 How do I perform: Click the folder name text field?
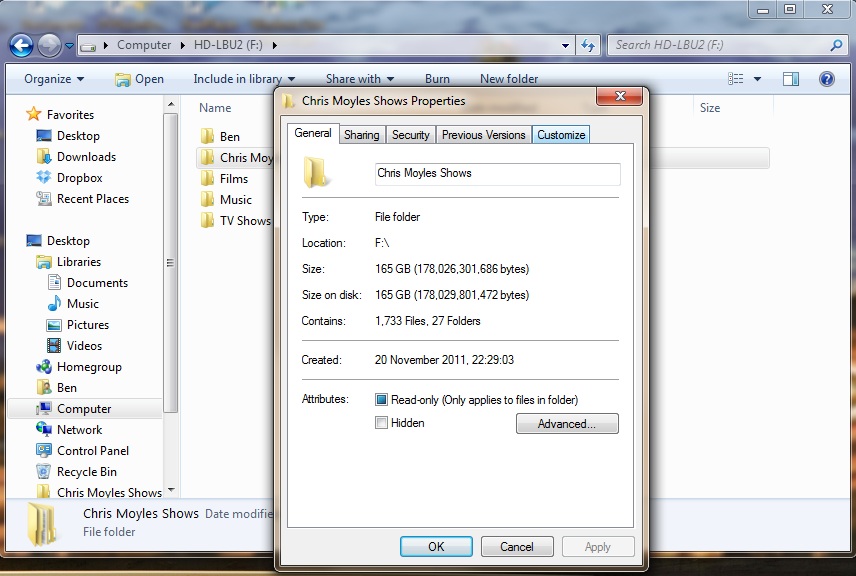pyautogui.click(x=496, y=174)
